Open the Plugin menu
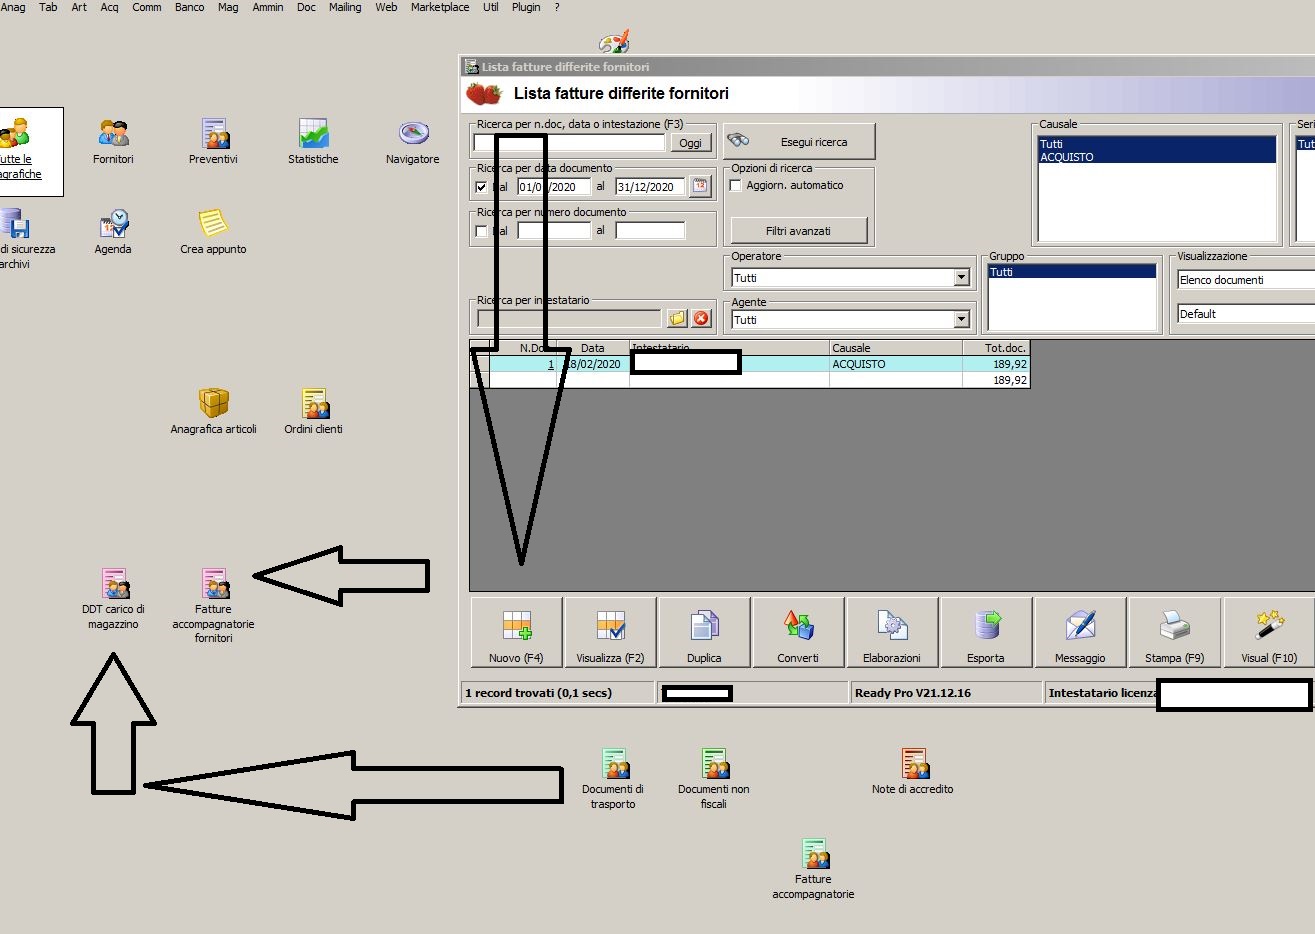 (526, 7)
